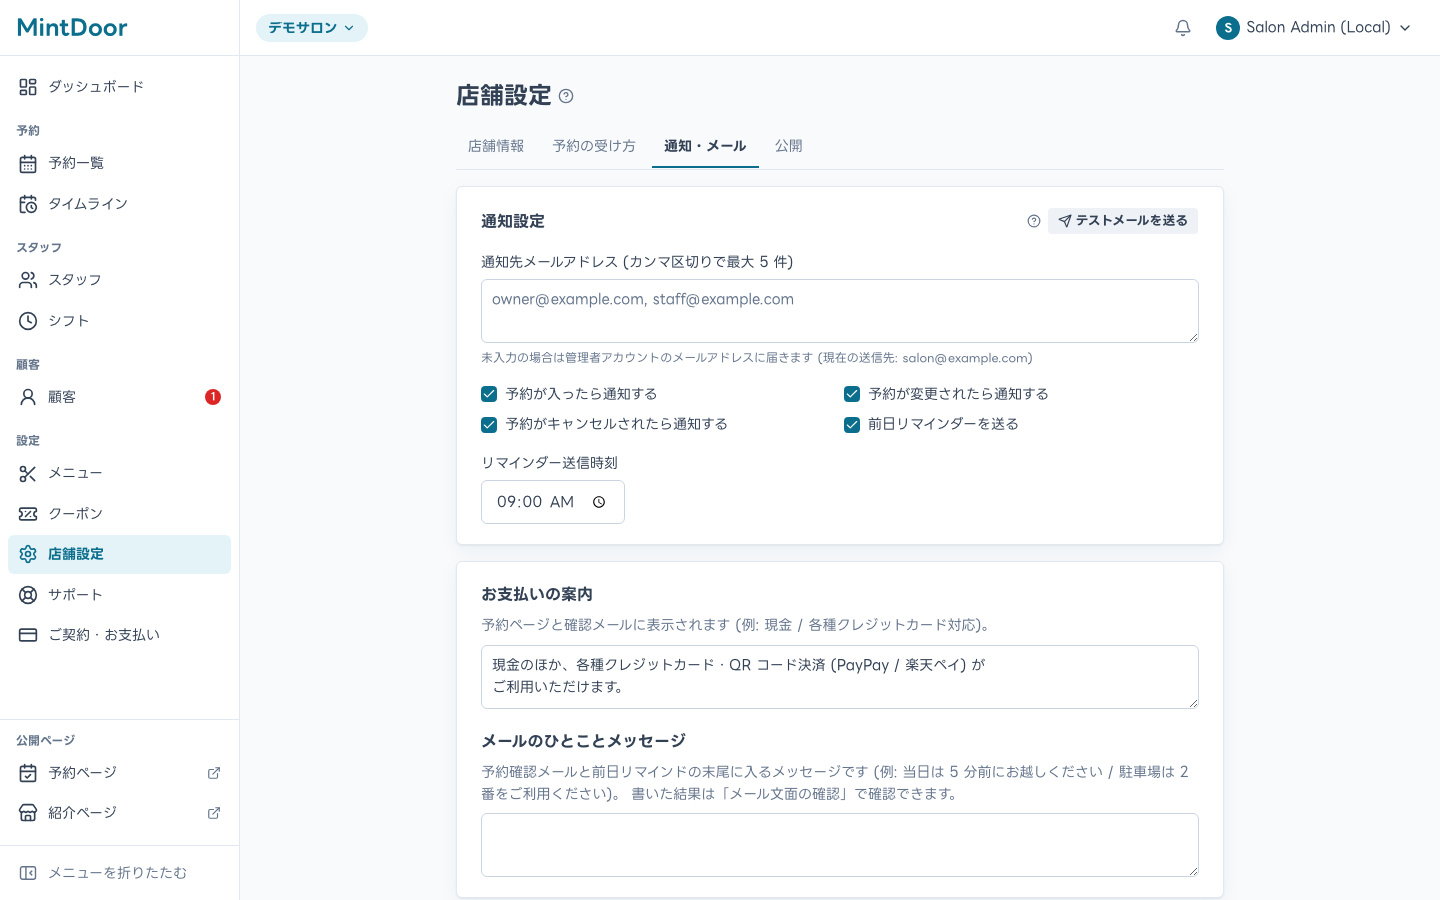Screen dimensions: 1440x900
Task: Toggle 予約が入ったら通知する checkbox
Action: (489, 394)
